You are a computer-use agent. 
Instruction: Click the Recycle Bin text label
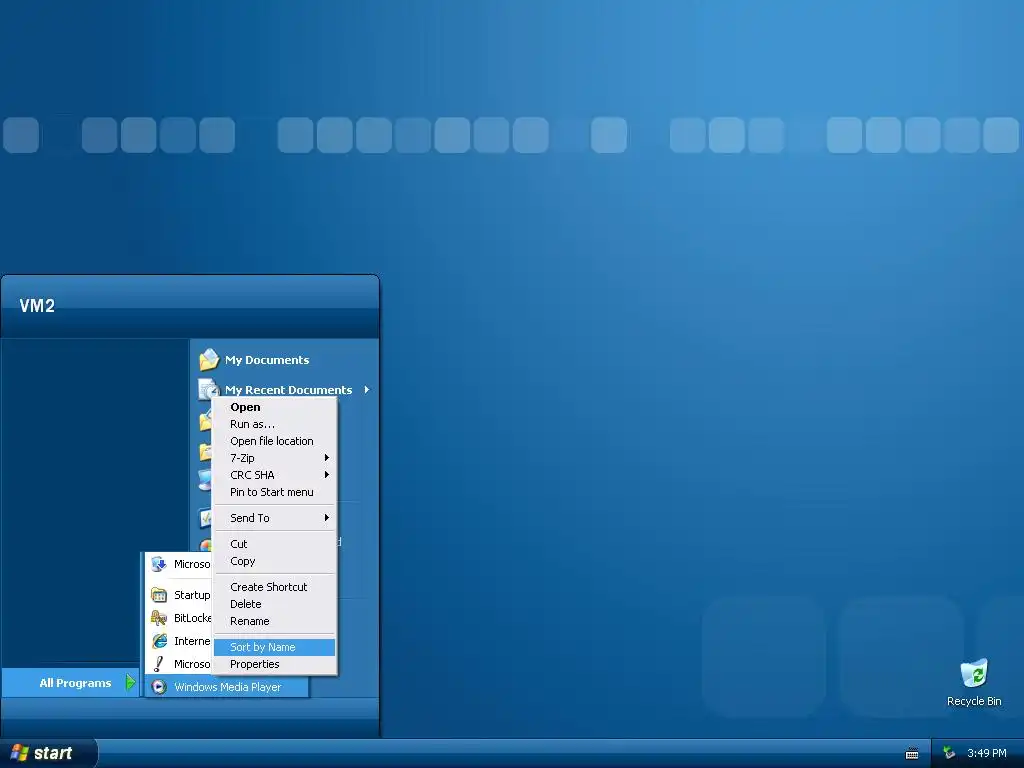[x=974, y=701]
